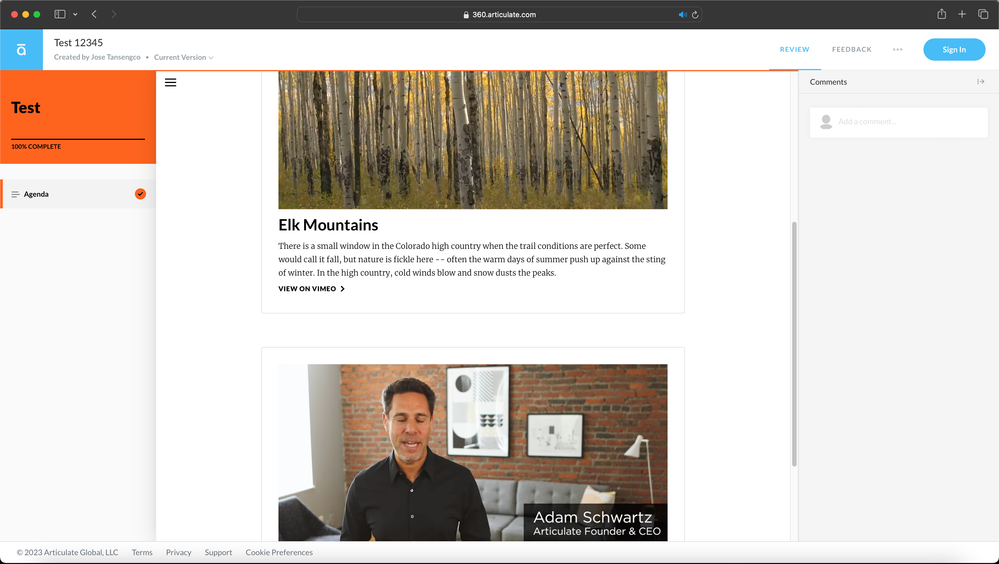Click the Elk Mountains heading
999x564 pixels.
[328, 225]
